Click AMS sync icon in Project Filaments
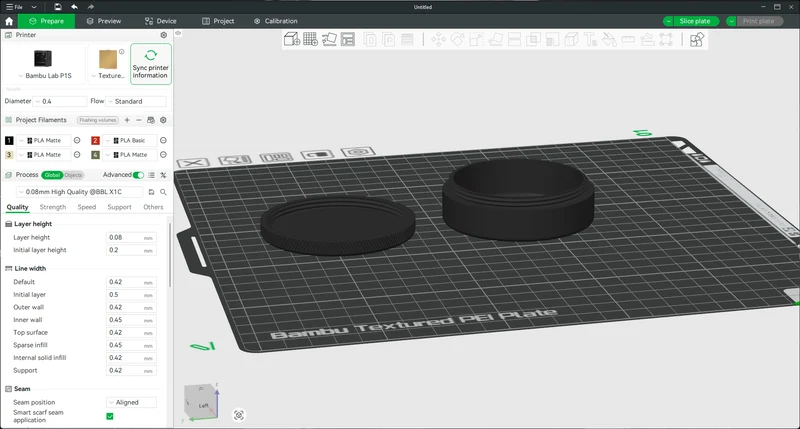 coord(151,120)
